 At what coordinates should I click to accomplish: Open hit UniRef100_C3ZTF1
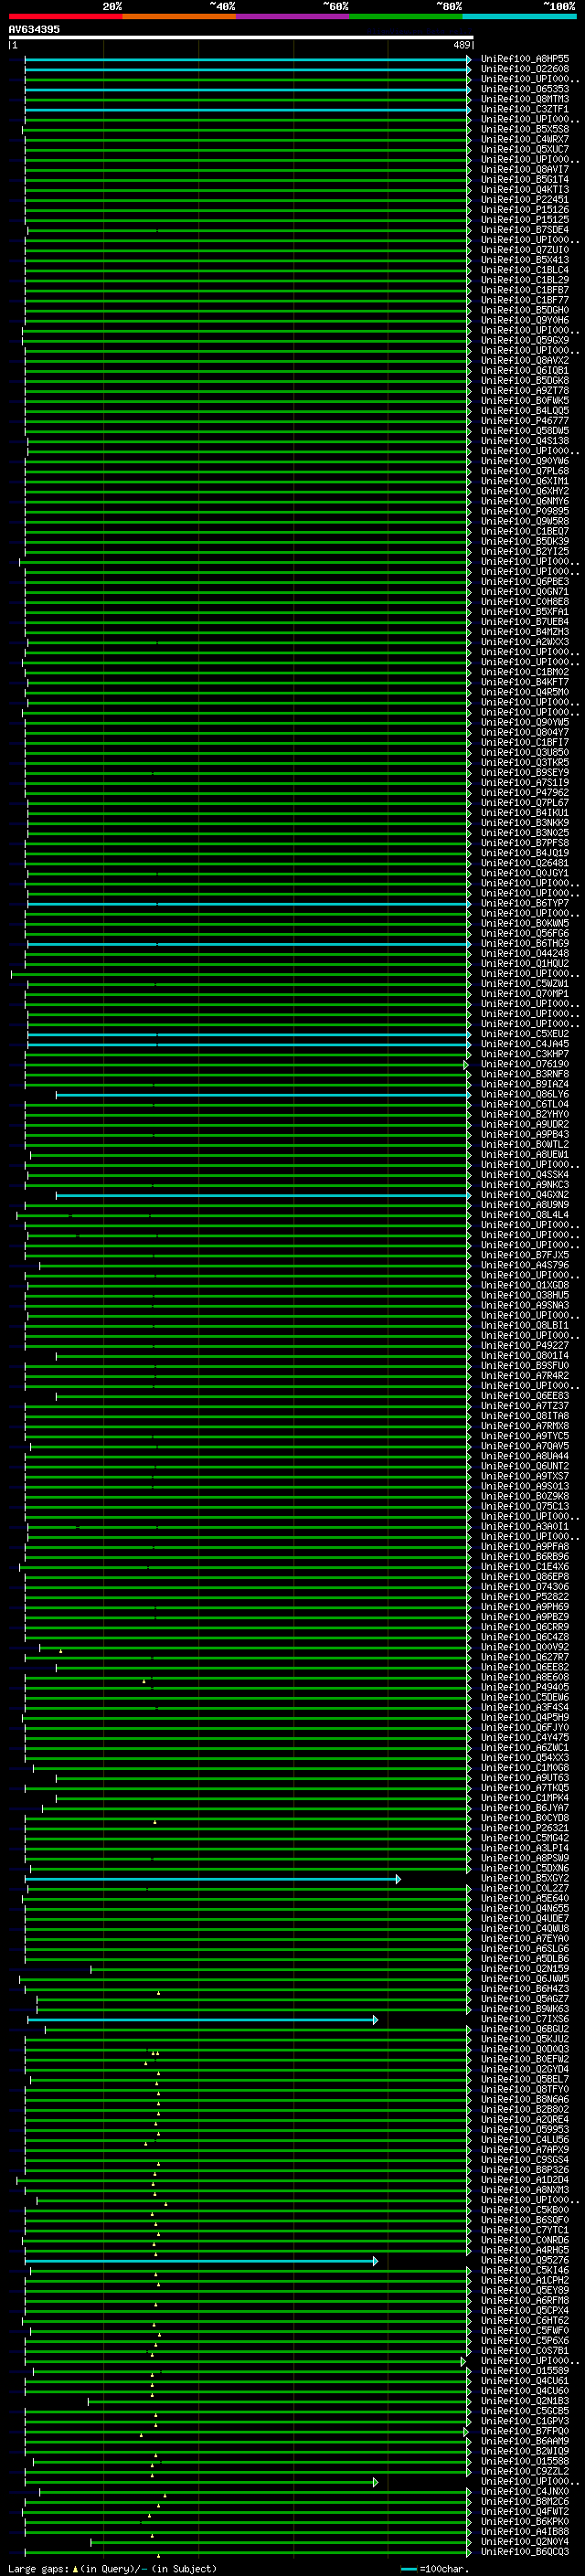click(525, 109)
